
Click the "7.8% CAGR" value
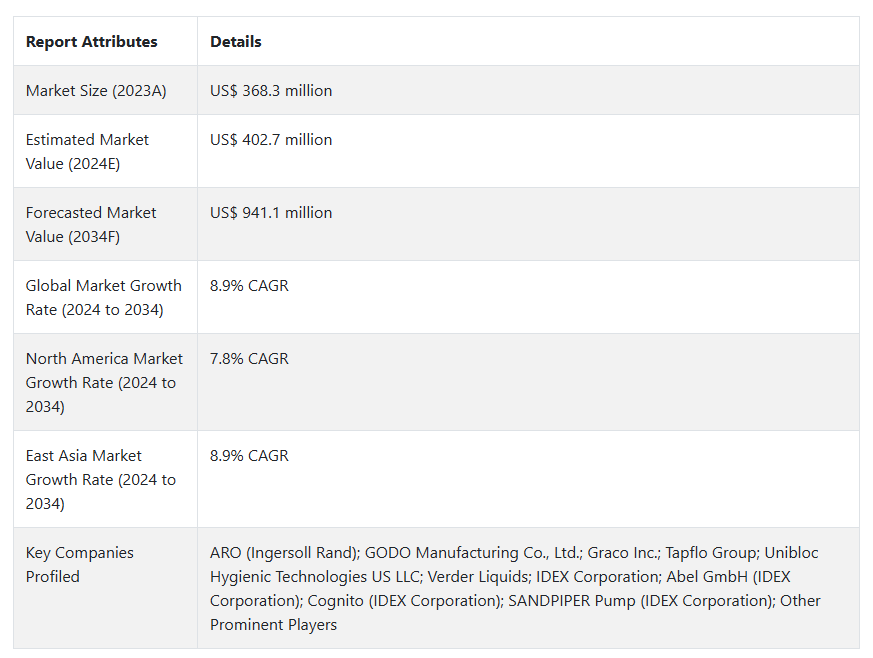(x=249, y=359)
